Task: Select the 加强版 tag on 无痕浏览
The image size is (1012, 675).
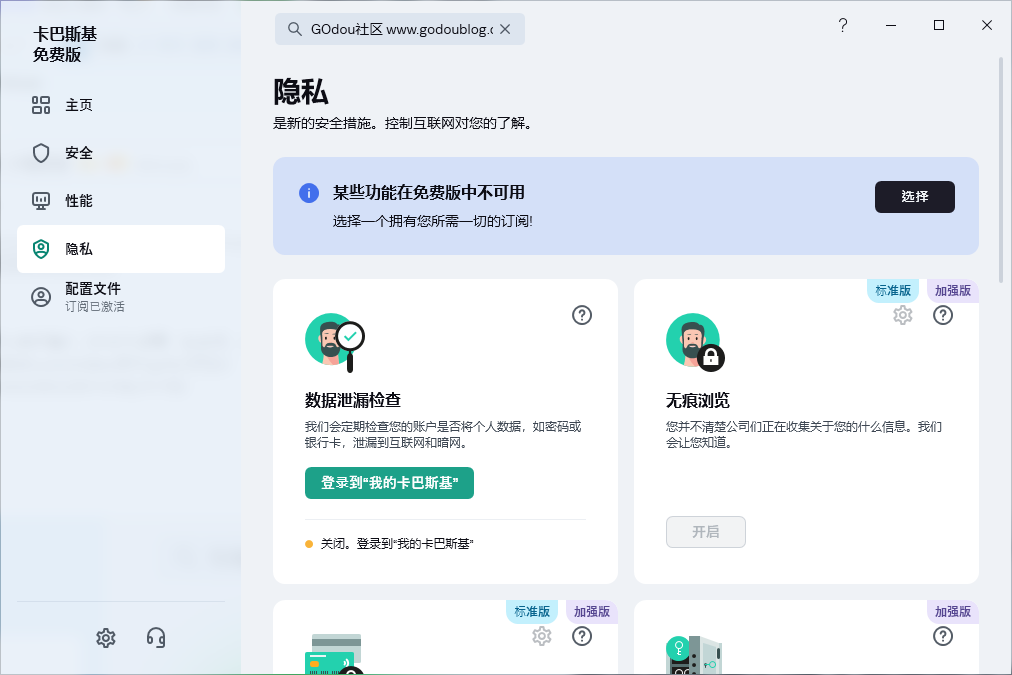Action: point(952,290)
